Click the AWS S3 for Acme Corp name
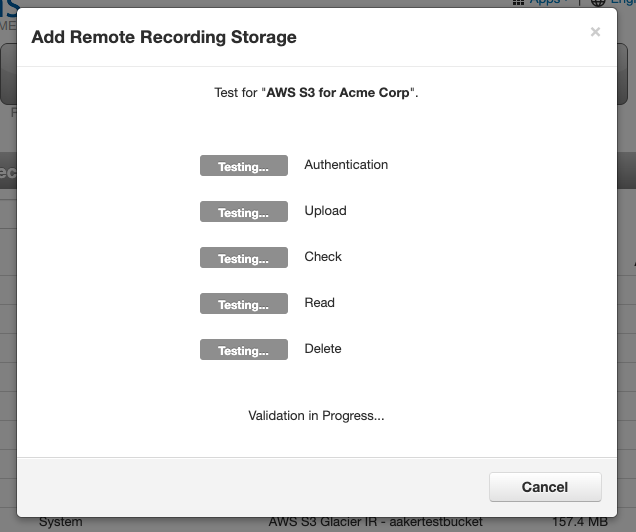Screen dimensions: 636x532 pos(337,92)
